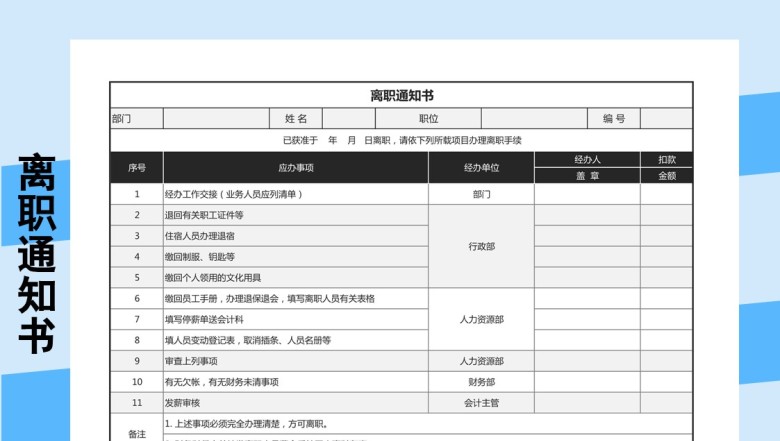The height and width of the screenshot is (441, 780).
Task: Click note 1. 上述事项必须完全办理清楚，方可离职。
Action: point(247,424)
